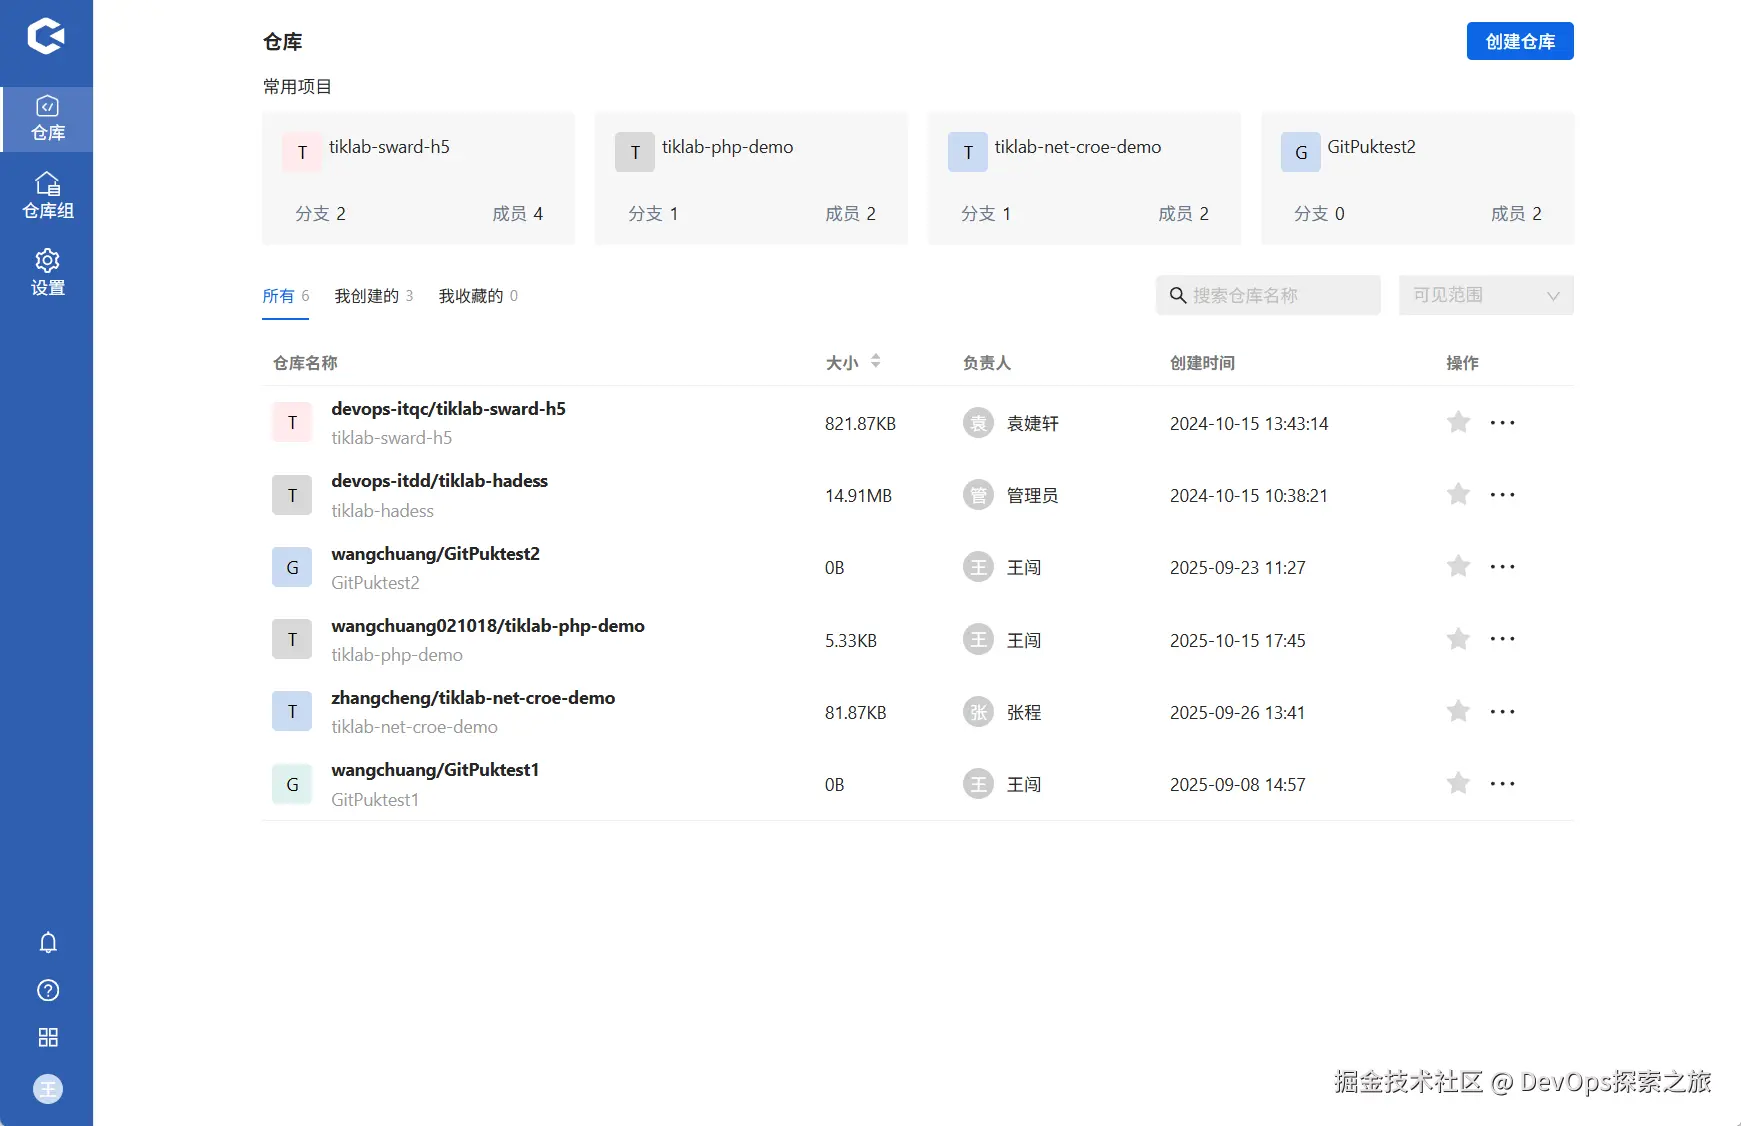Click the date 2025-09-08 14:57

pos(1238,785)
